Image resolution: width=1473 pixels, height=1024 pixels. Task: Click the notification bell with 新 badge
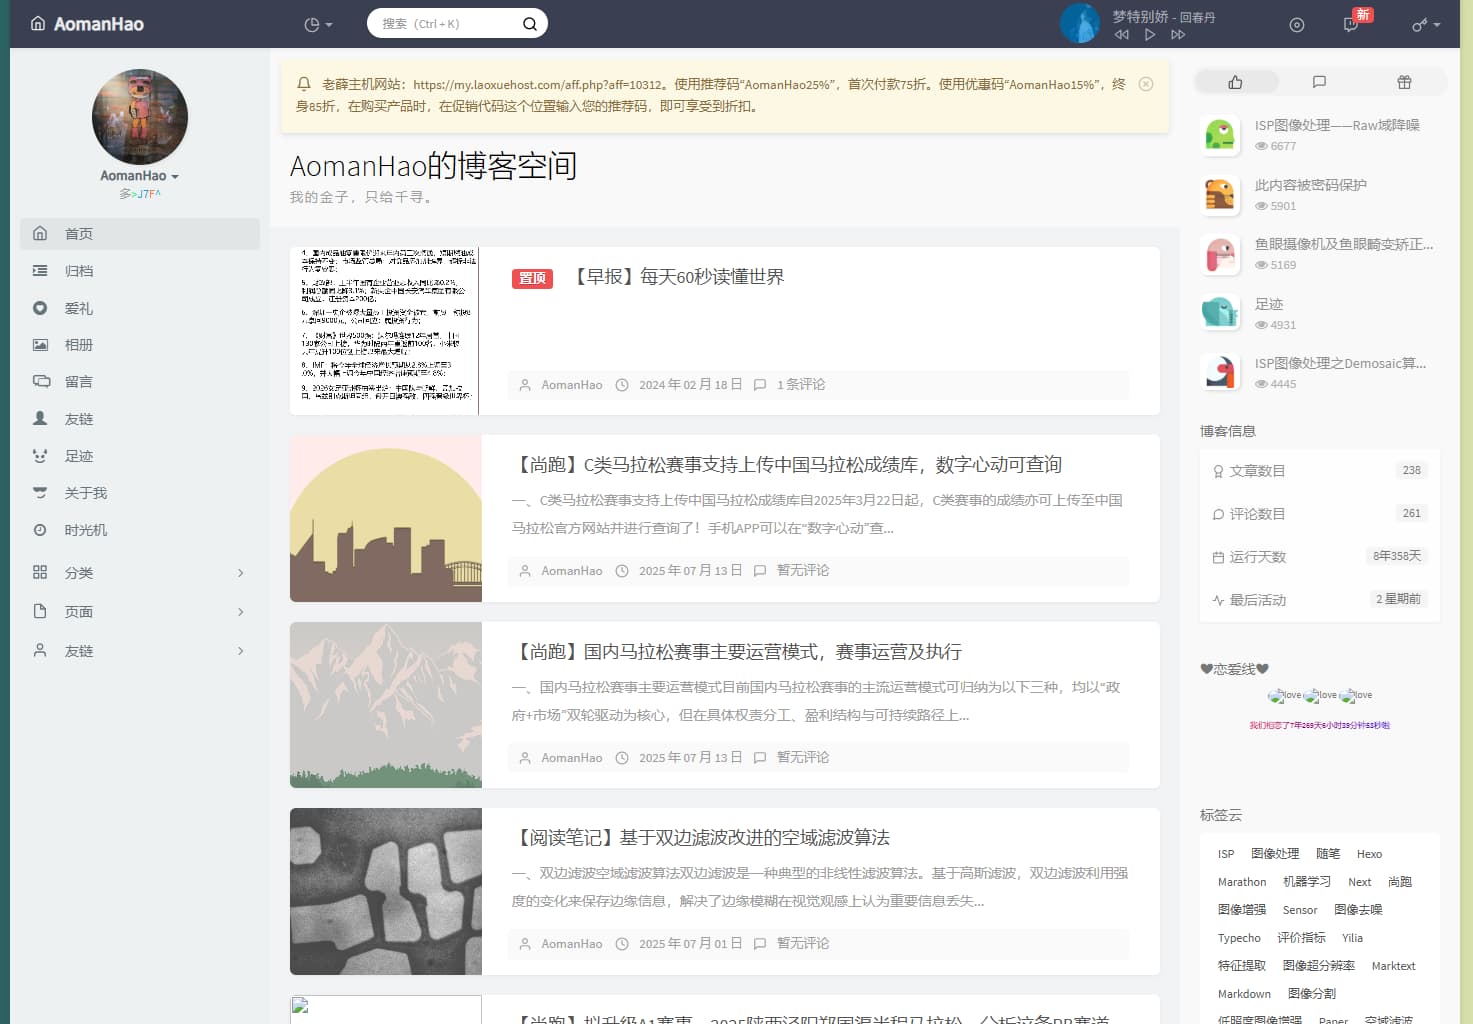1349,24
